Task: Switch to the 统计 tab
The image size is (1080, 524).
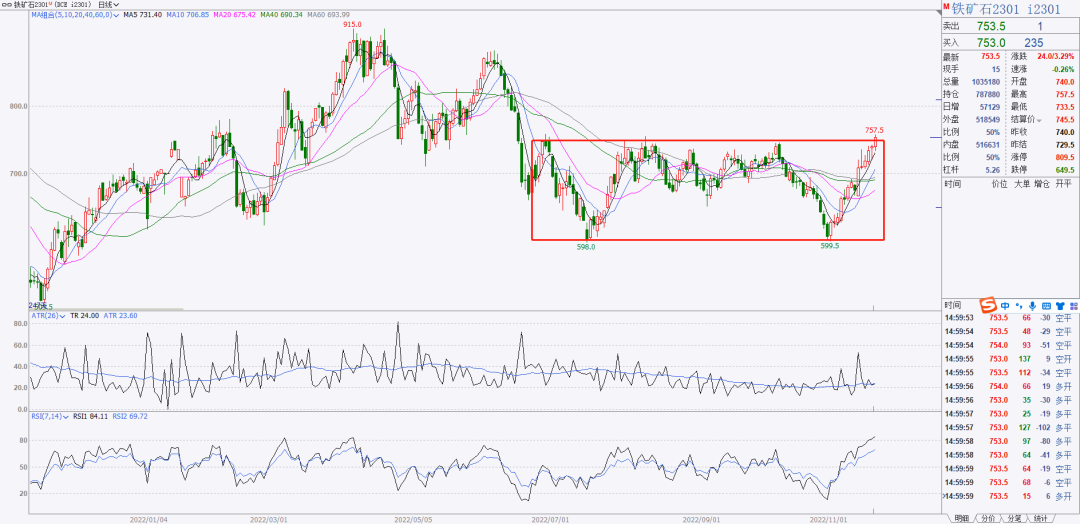Action: 1040,518
